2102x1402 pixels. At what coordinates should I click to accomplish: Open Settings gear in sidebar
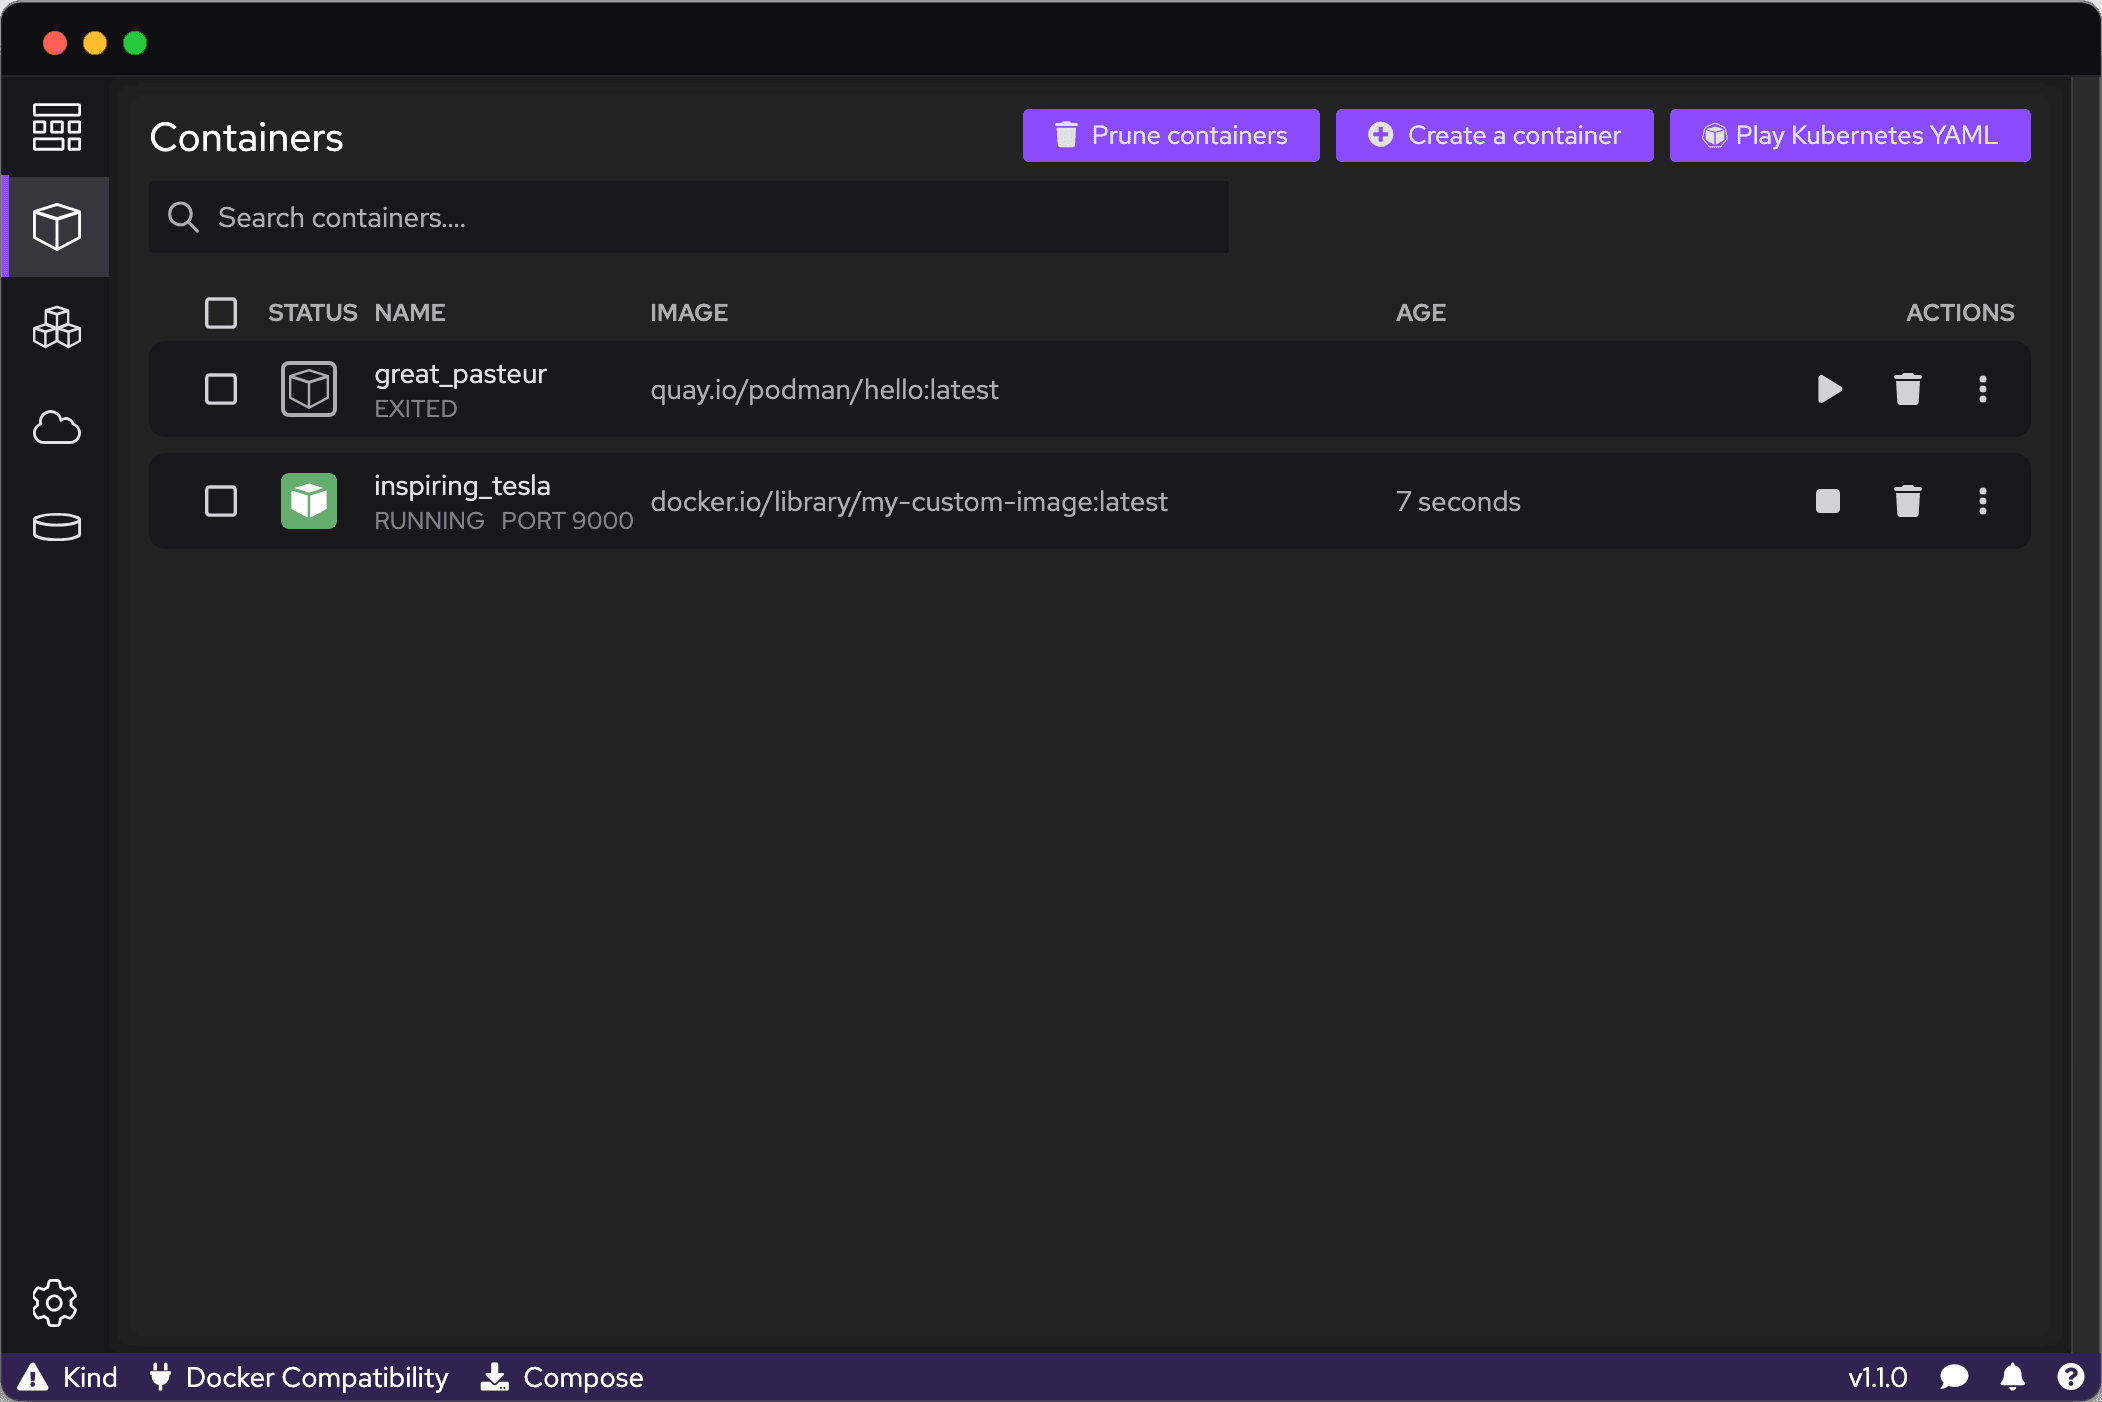click(x=55, y=1302)
